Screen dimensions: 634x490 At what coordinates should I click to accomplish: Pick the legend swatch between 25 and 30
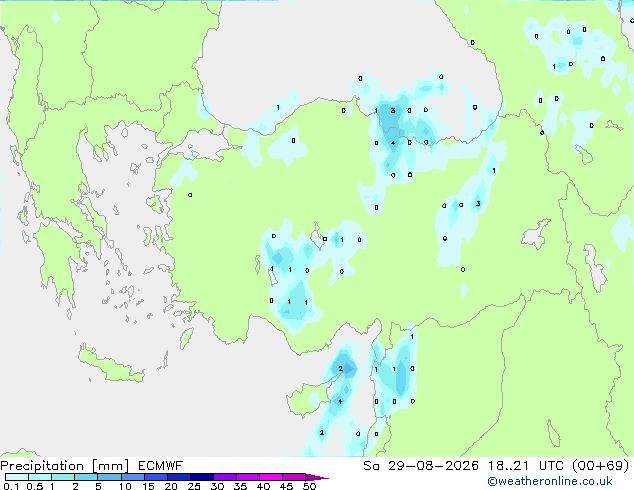[202, 477]
